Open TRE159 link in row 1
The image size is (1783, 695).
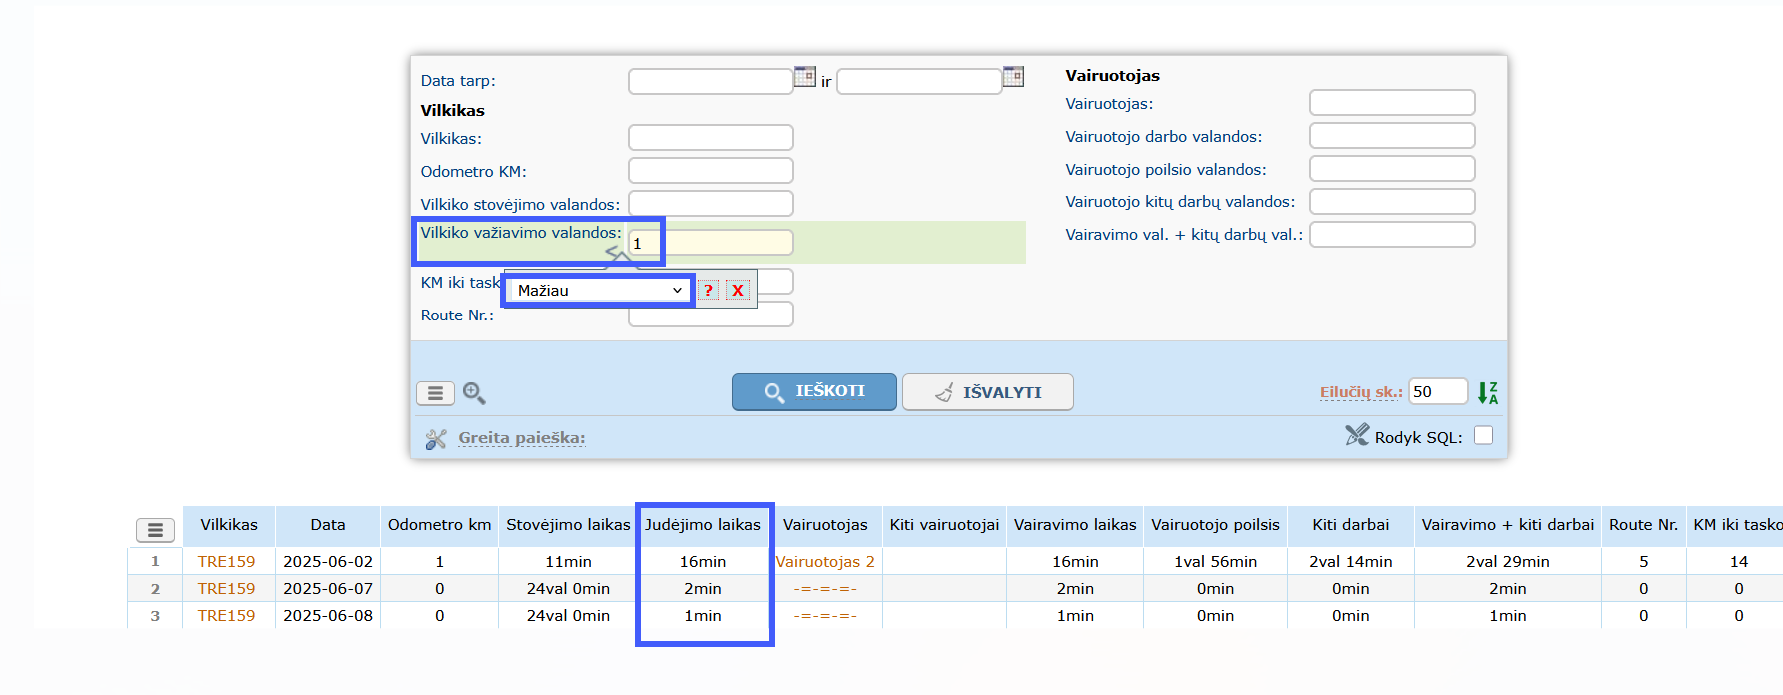(226, 562)
